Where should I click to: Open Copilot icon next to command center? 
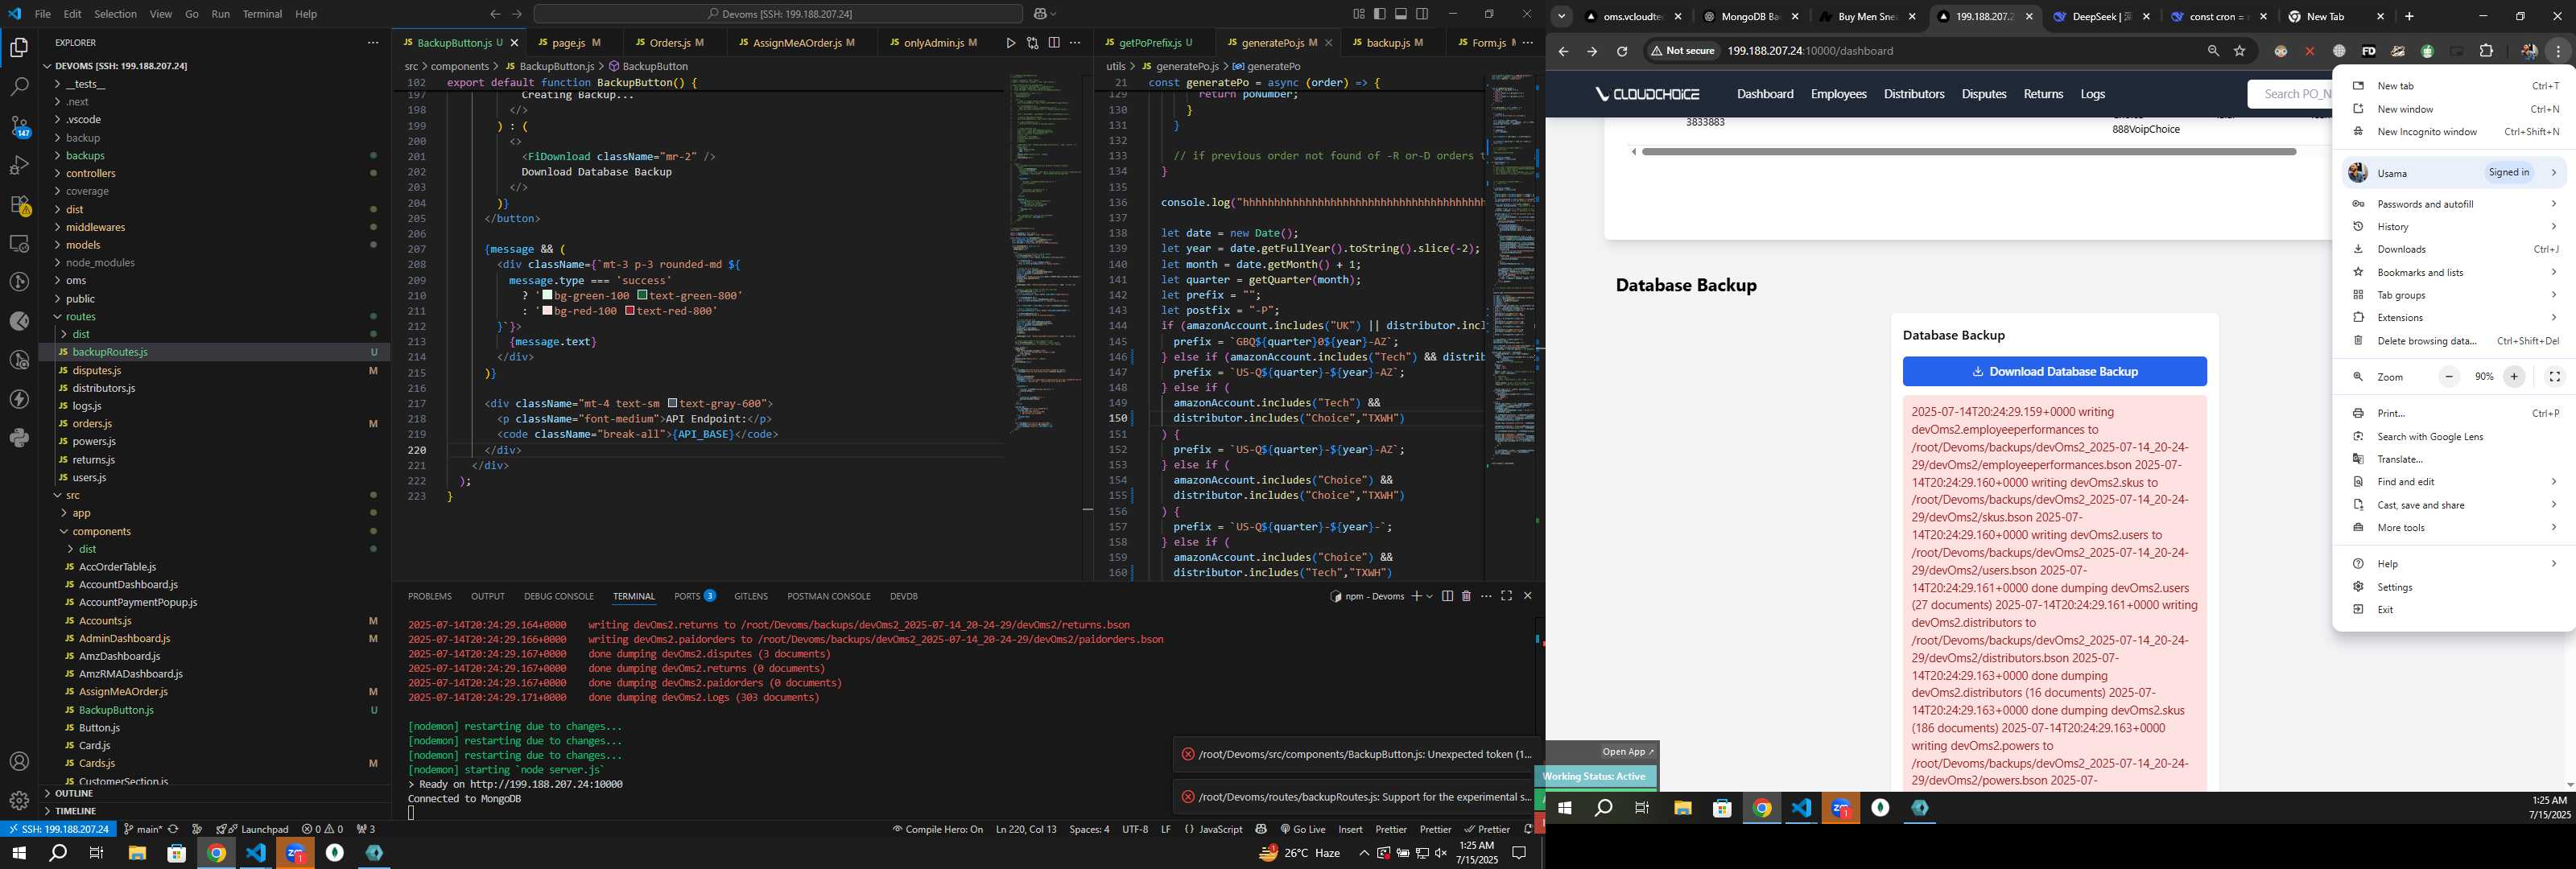coord(1041,14)
